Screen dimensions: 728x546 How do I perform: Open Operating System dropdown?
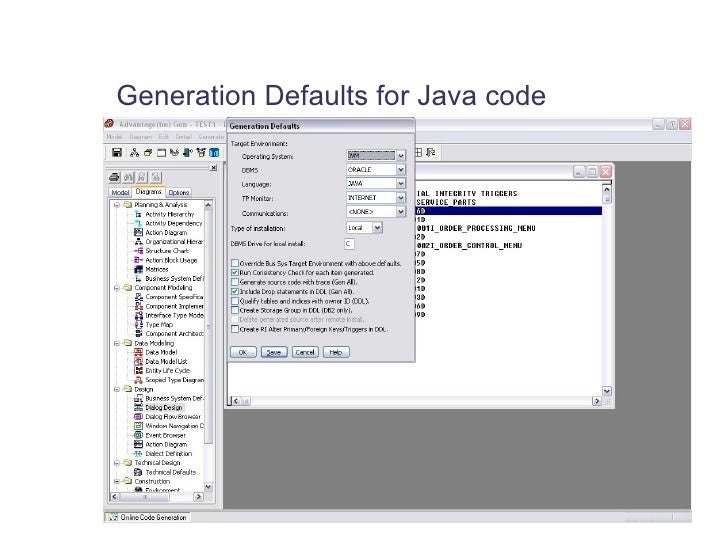click(x=401, y=156)
